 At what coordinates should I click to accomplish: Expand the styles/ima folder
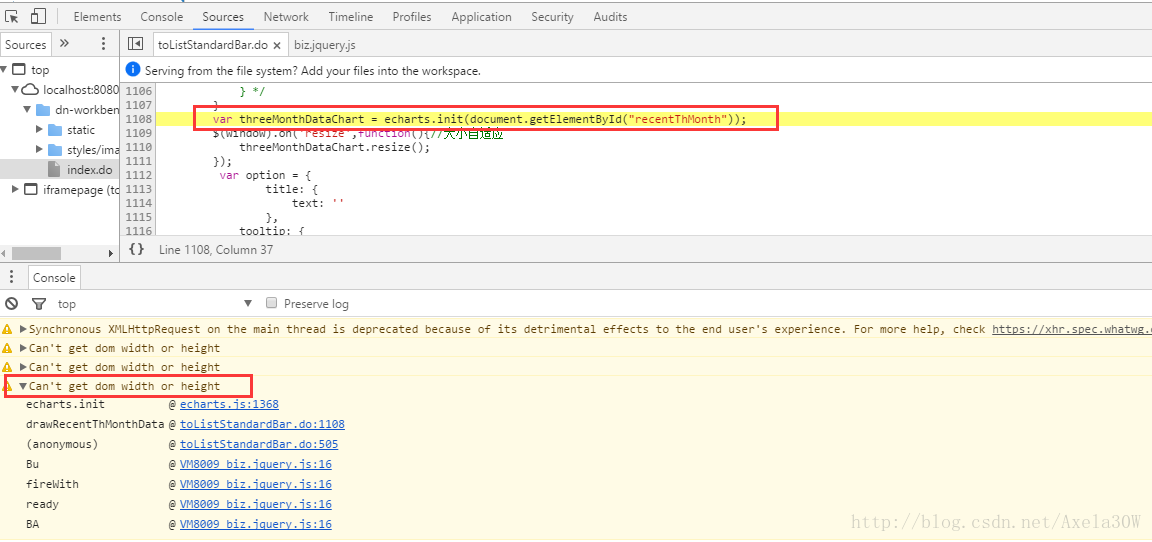[40, 149]
